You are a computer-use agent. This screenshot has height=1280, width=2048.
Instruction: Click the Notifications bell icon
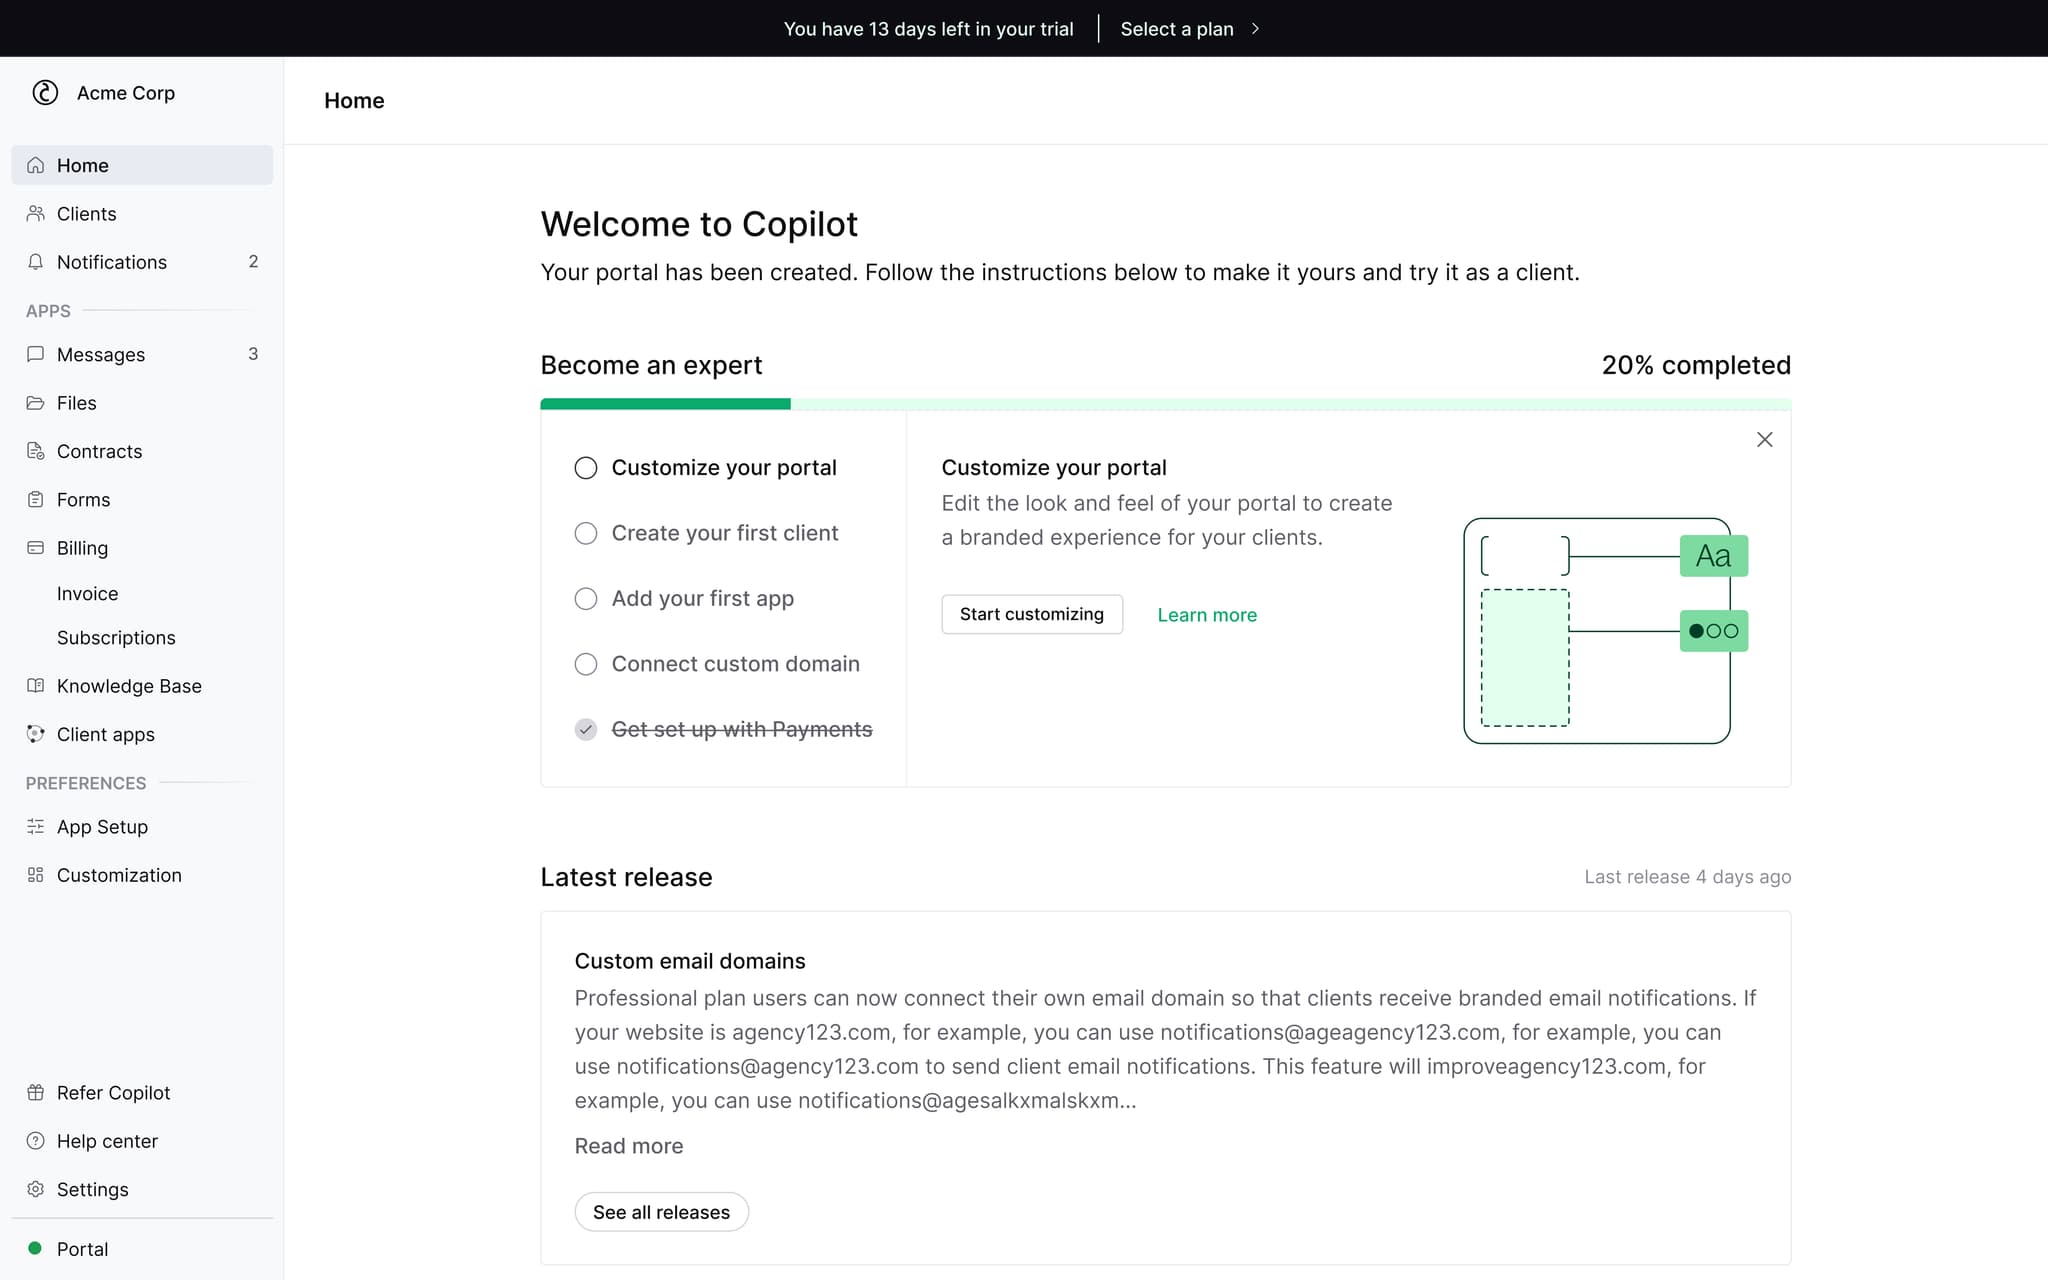36,262
